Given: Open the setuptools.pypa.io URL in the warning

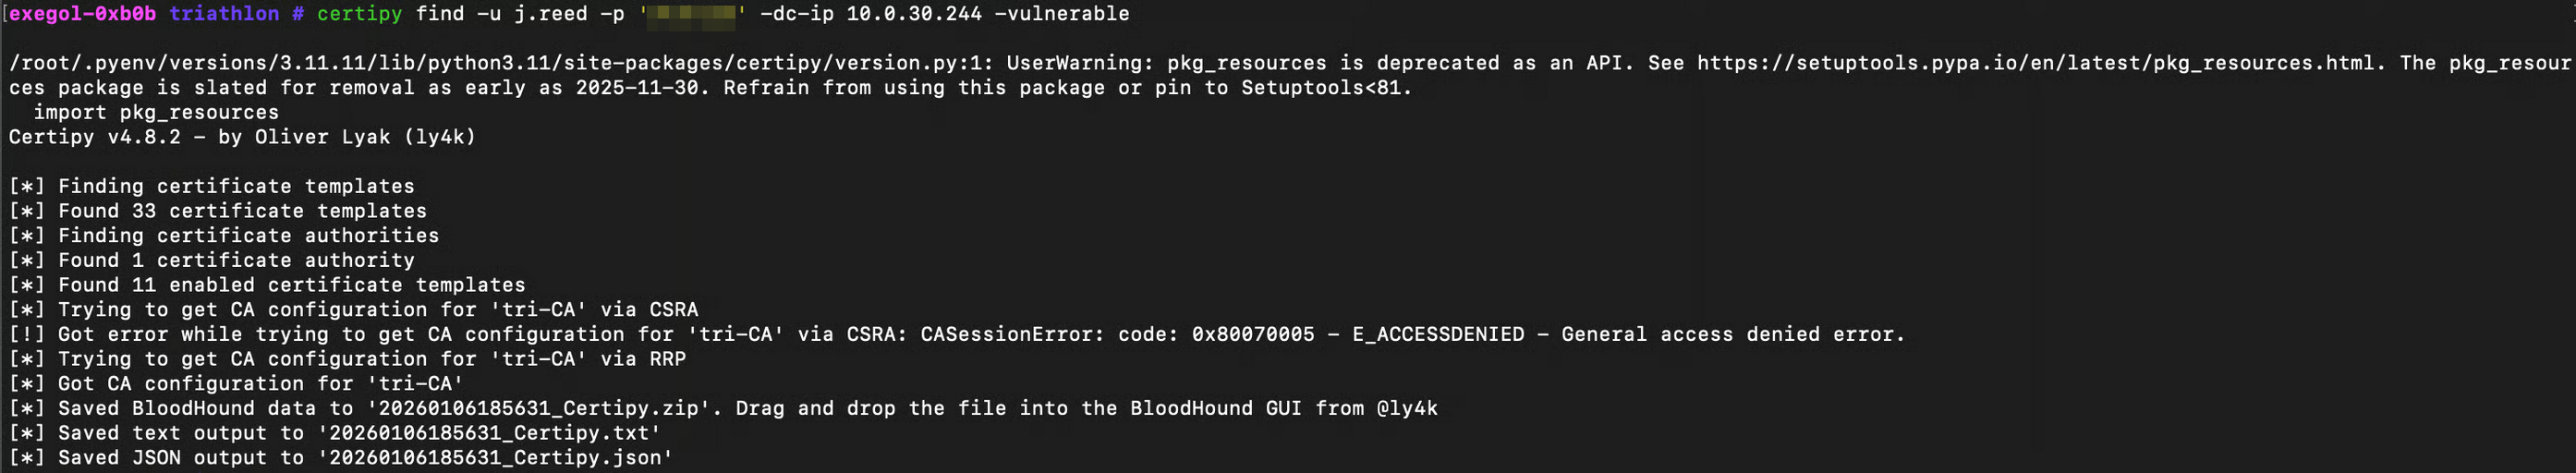Looking at the screenshot, I should pyautogui.click(x=2035, y=63).
